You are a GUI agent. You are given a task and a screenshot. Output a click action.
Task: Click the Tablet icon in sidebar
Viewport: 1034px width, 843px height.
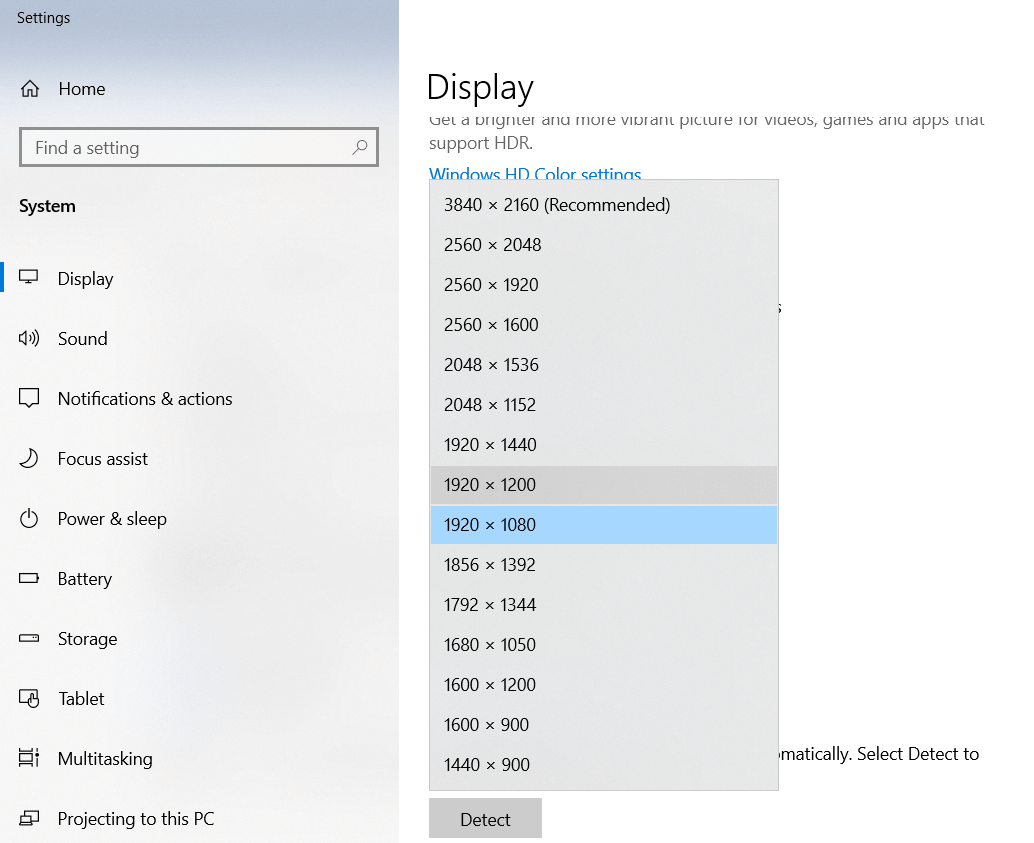click(x=29, y=699)
